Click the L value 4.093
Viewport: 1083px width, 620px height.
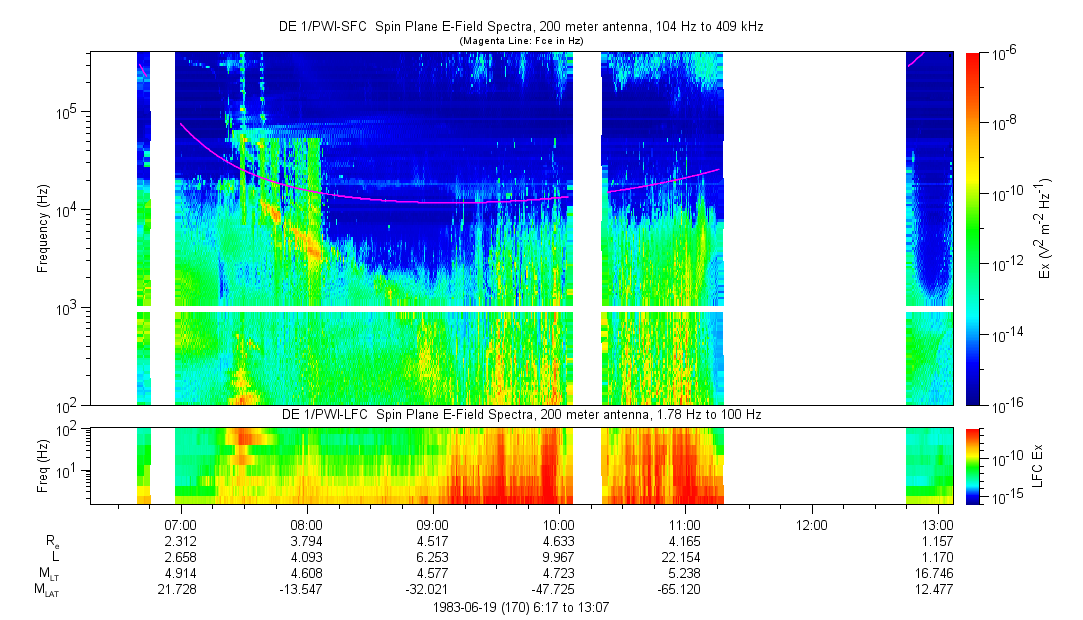[x=307, y=557]
